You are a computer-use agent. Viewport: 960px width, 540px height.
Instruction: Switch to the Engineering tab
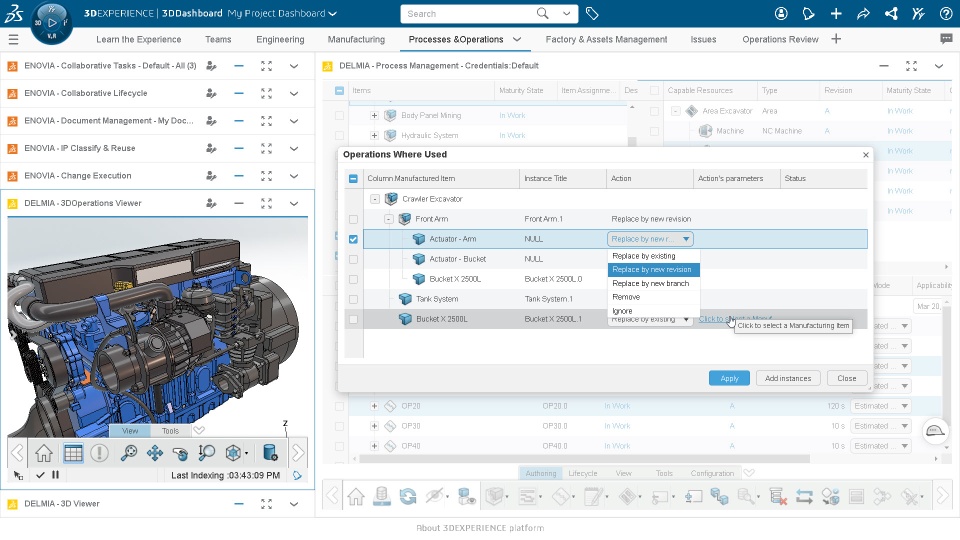[x=280, y=39]
